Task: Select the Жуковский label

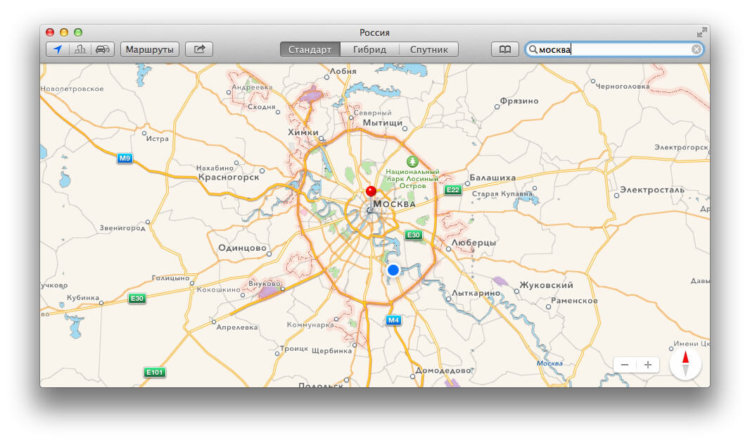Action: click(x=546, y=285)
